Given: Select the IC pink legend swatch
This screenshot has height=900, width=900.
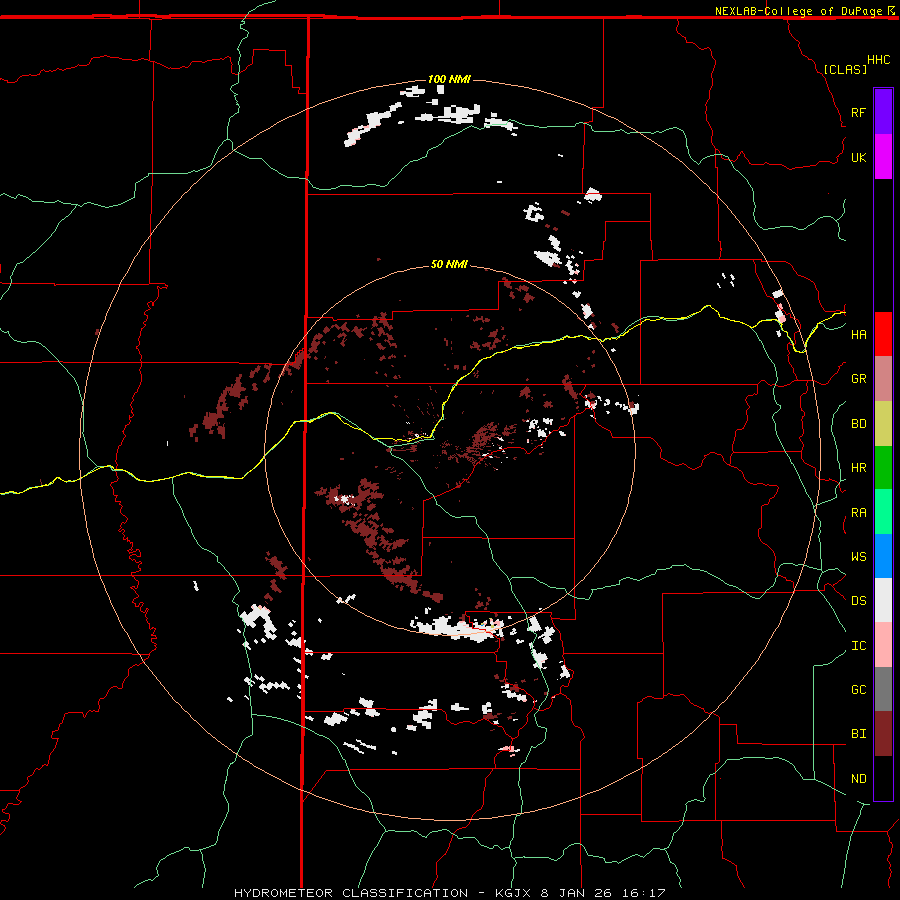Looking at the screenshot, I should point(883,645).
